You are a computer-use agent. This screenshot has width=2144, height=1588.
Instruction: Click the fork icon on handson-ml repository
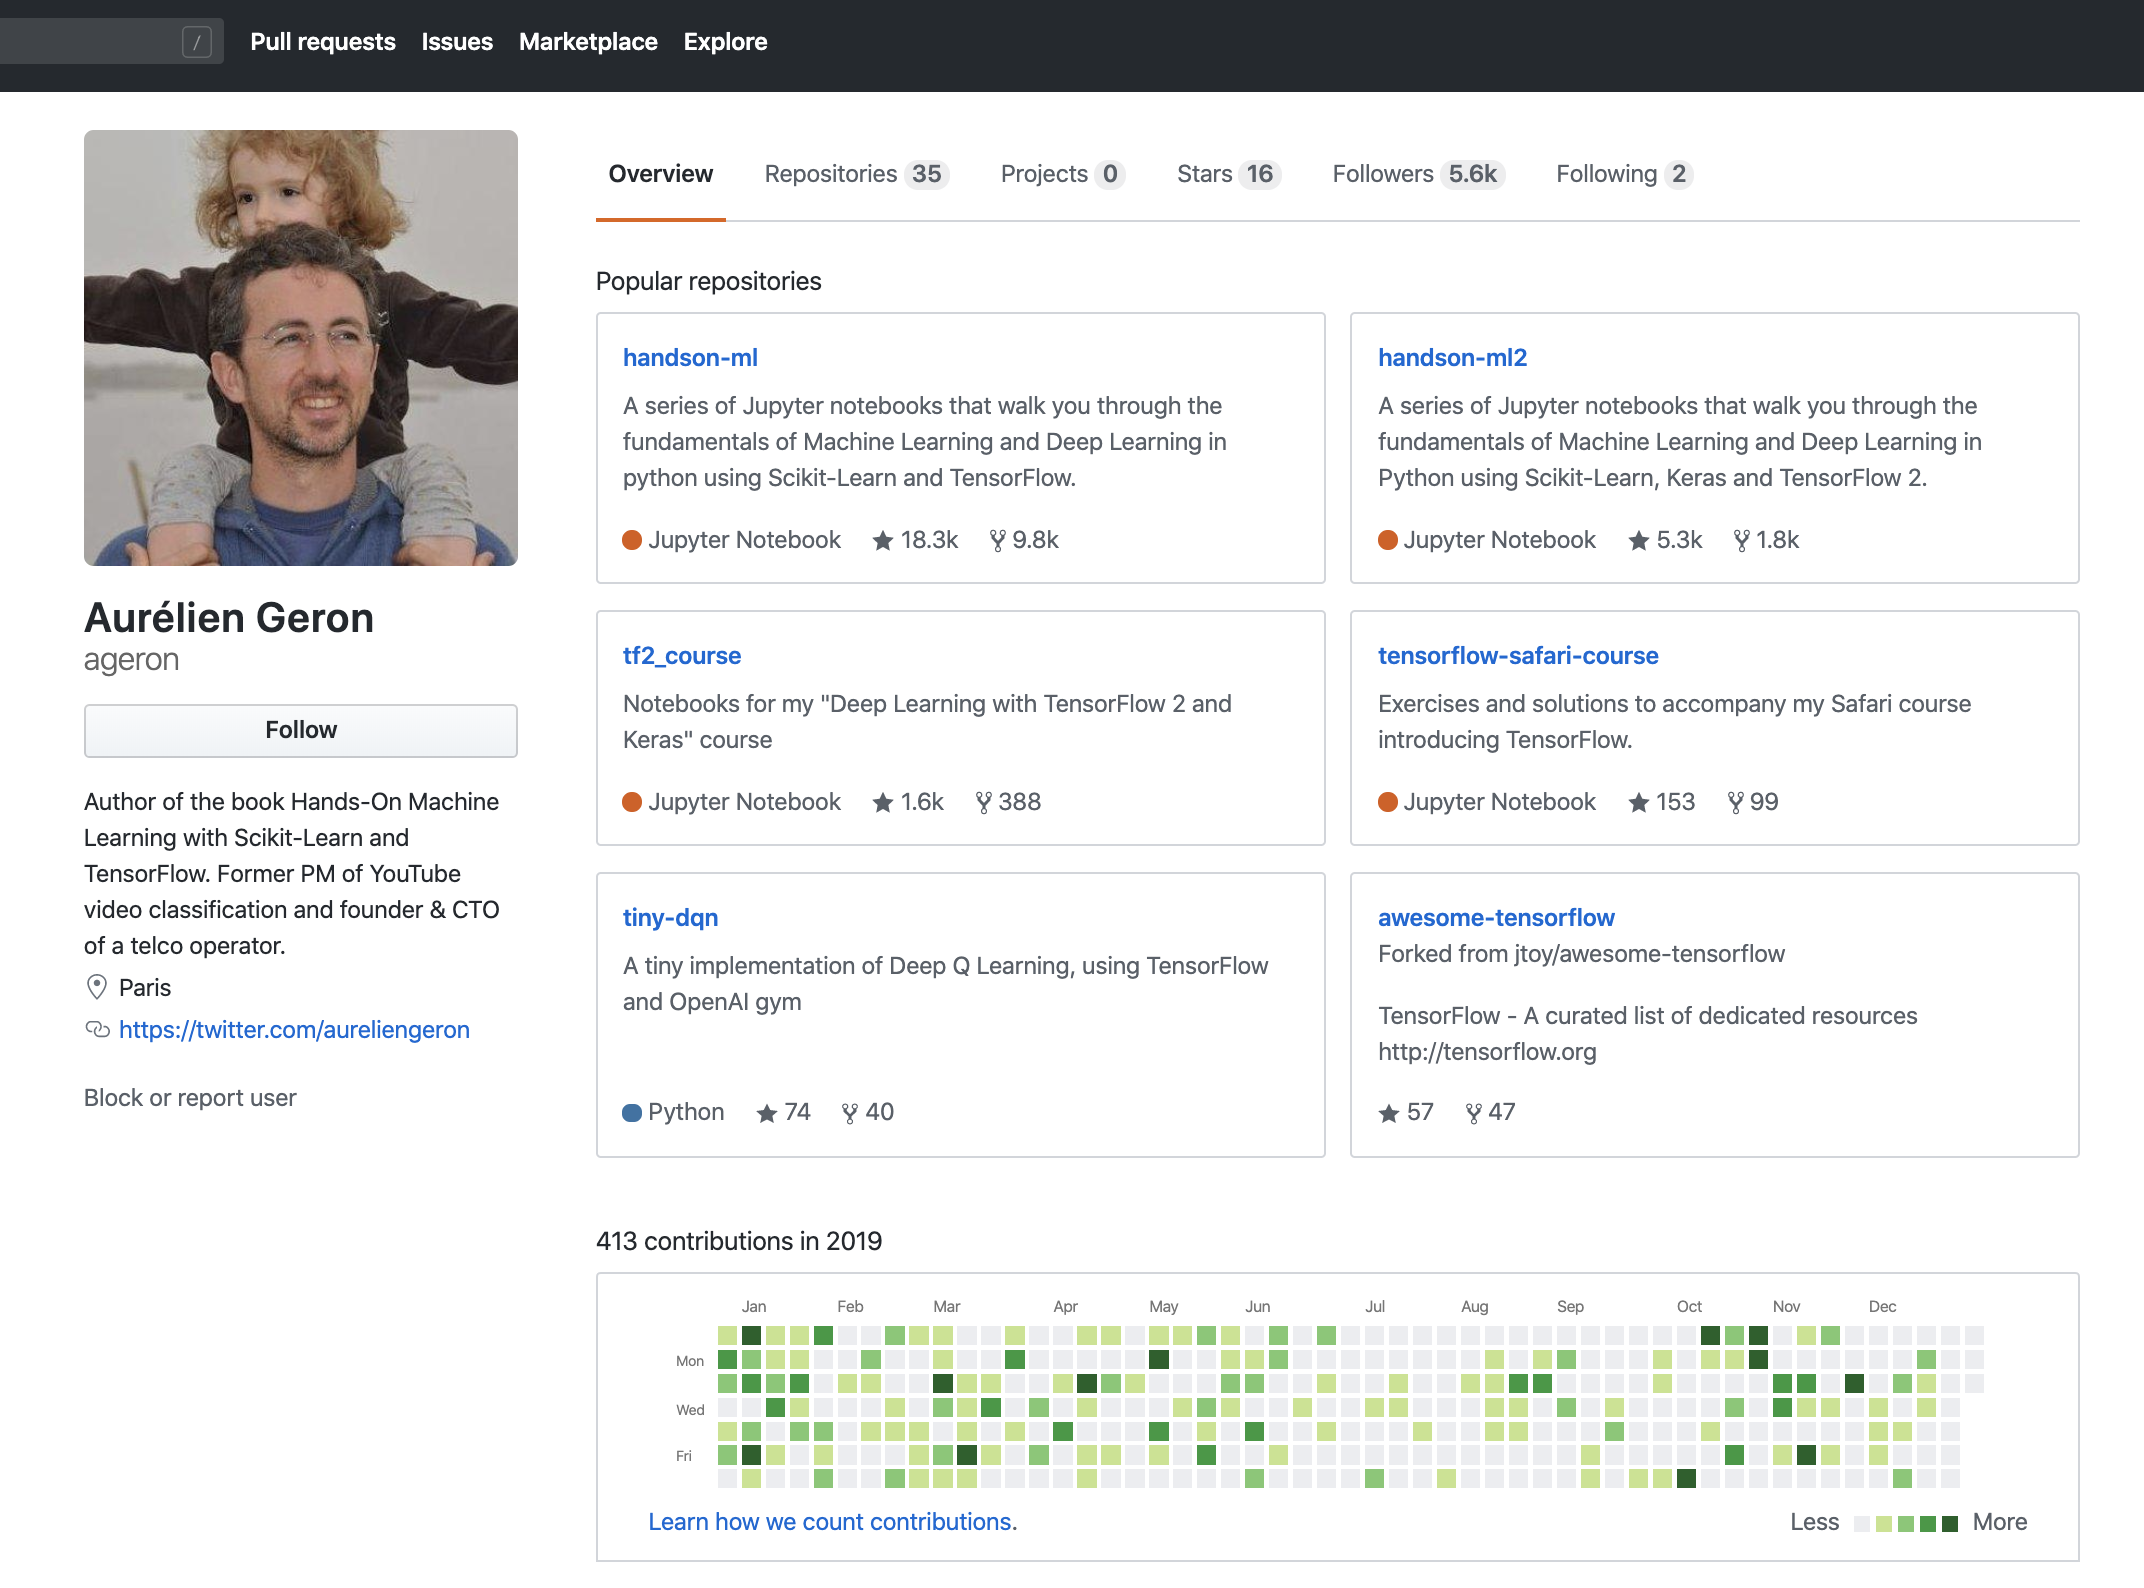(x=997, y=541)
